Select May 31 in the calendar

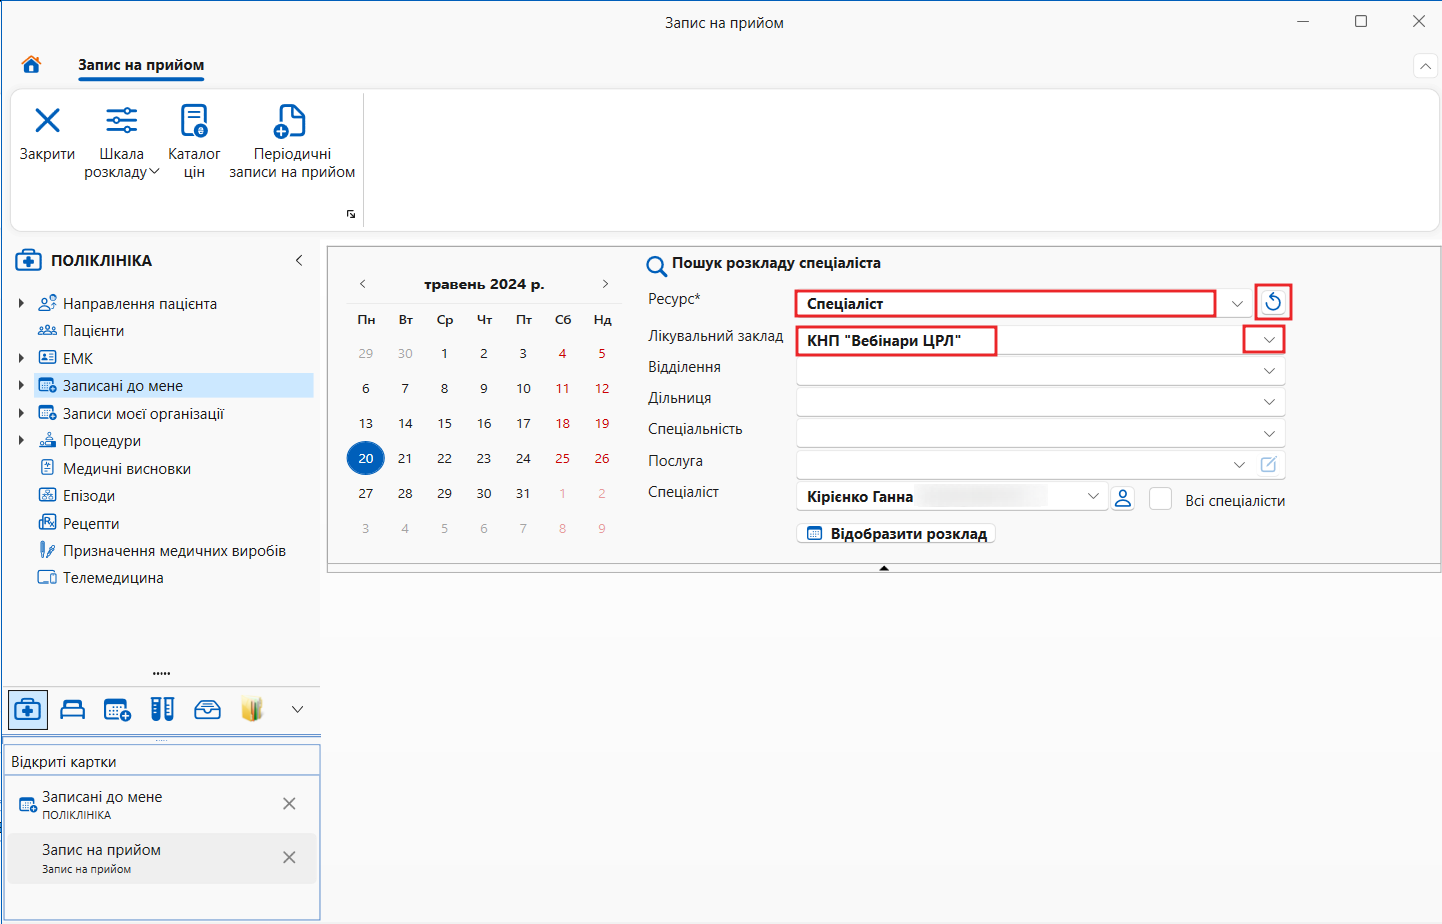click(523, 494)
